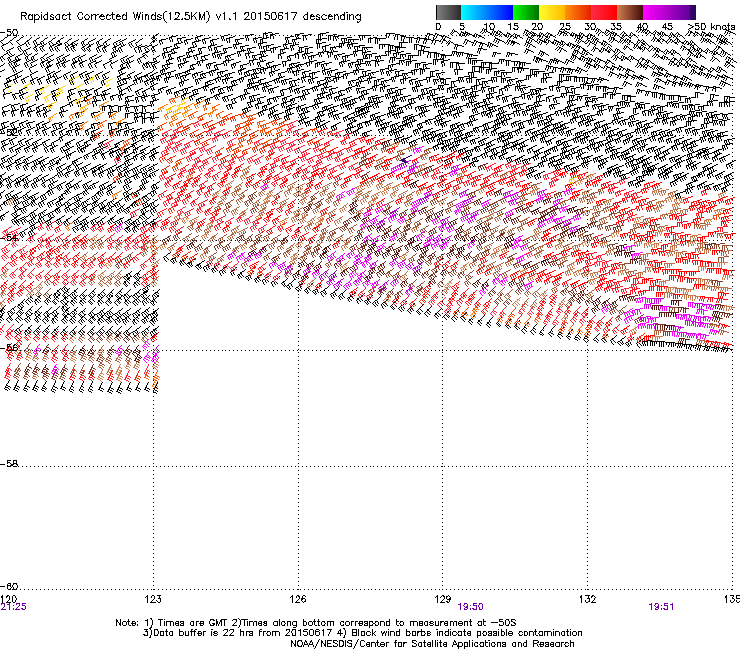Click the red 30-35 knots legend swatch
The image size is (740, 650).
[x=604, y=12]
